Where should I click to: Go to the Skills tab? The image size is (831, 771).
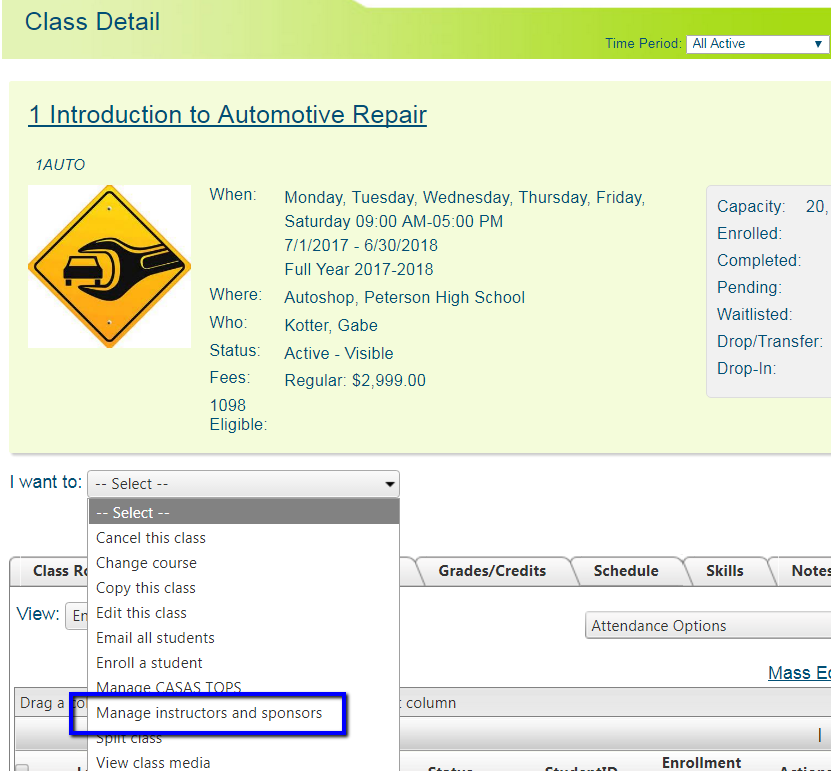(724, 571)
